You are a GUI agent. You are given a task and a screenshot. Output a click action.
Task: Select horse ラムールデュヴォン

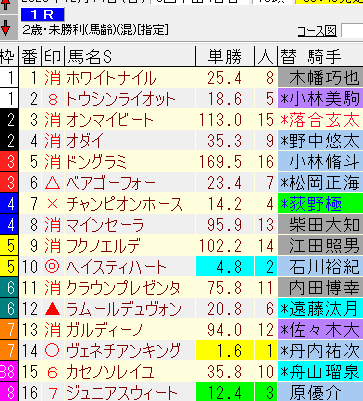[x=124, y=309]
